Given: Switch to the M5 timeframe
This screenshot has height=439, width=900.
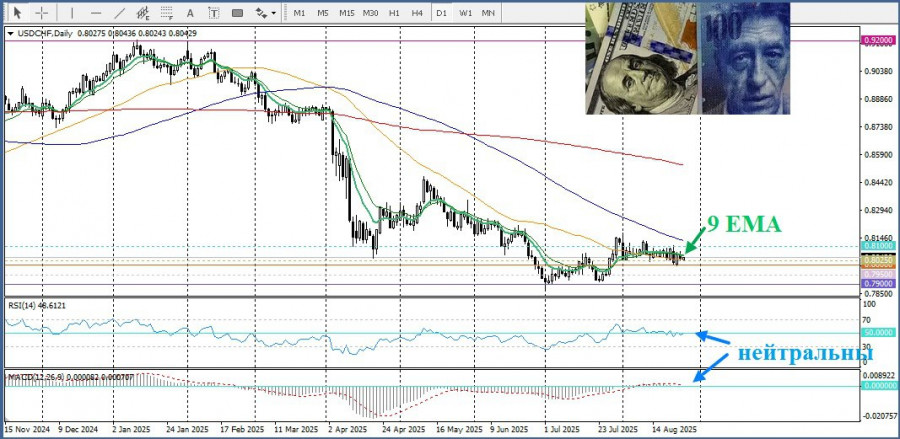Looking at the screenshot, I should [x=323, y=13].
